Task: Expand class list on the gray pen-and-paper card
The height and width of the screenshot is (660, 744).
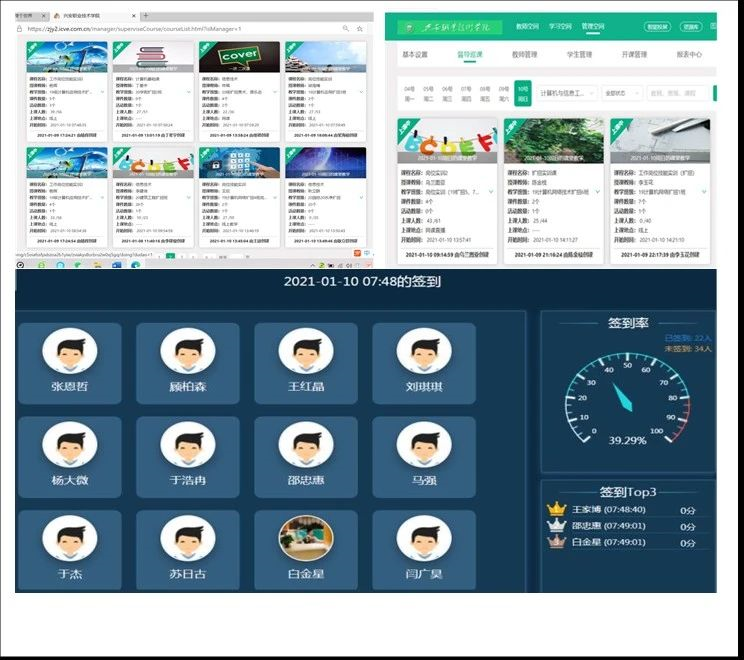Action: coord(704,192)
